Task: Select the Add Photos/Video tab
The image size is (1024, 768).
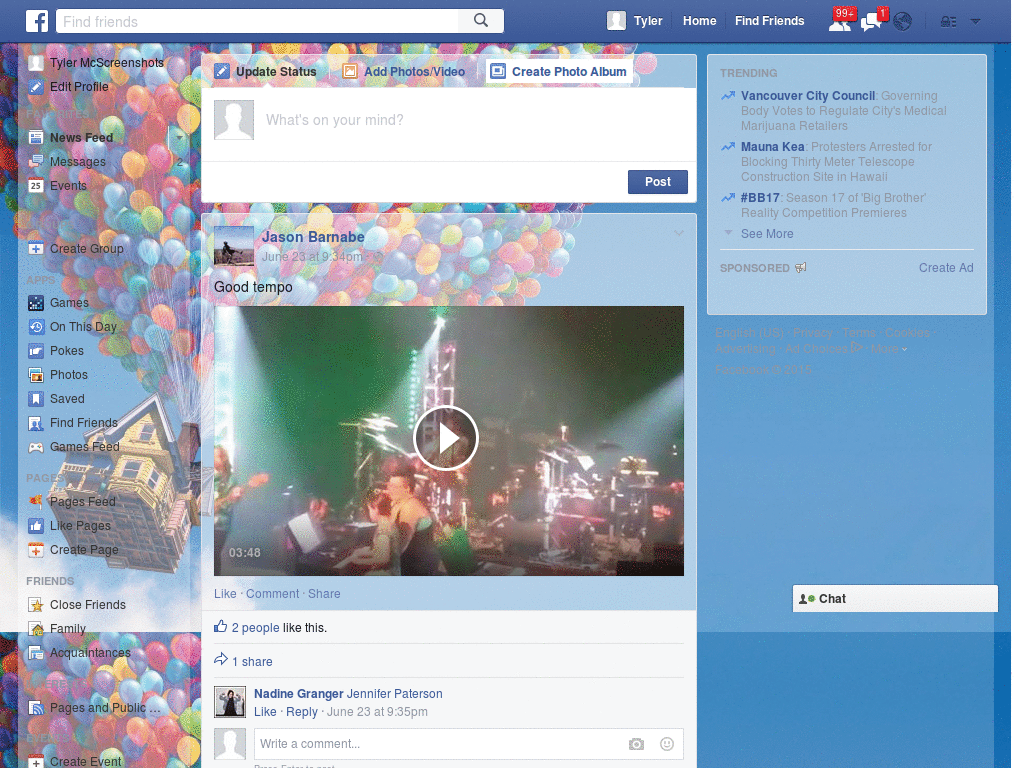Action: (x=404, y=71)
